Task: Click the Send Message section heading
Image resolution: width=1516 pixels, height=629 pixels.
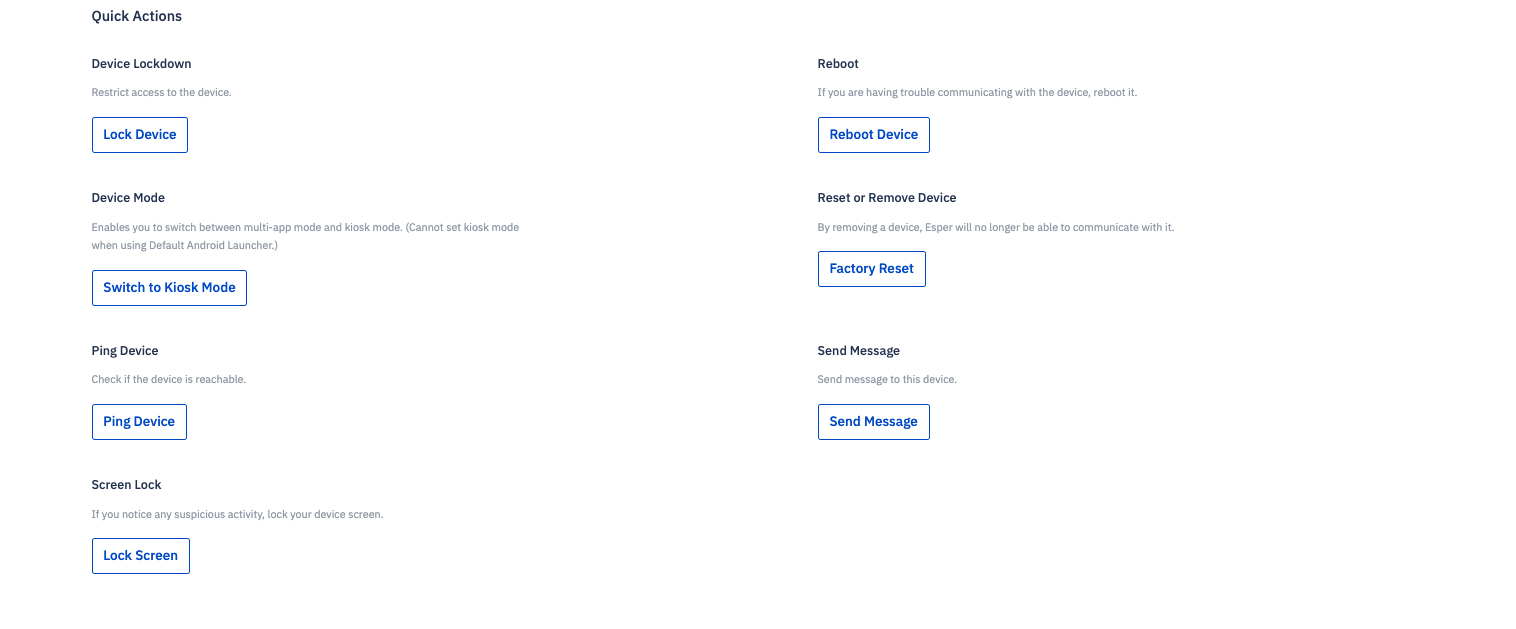Action: (858, 350)
